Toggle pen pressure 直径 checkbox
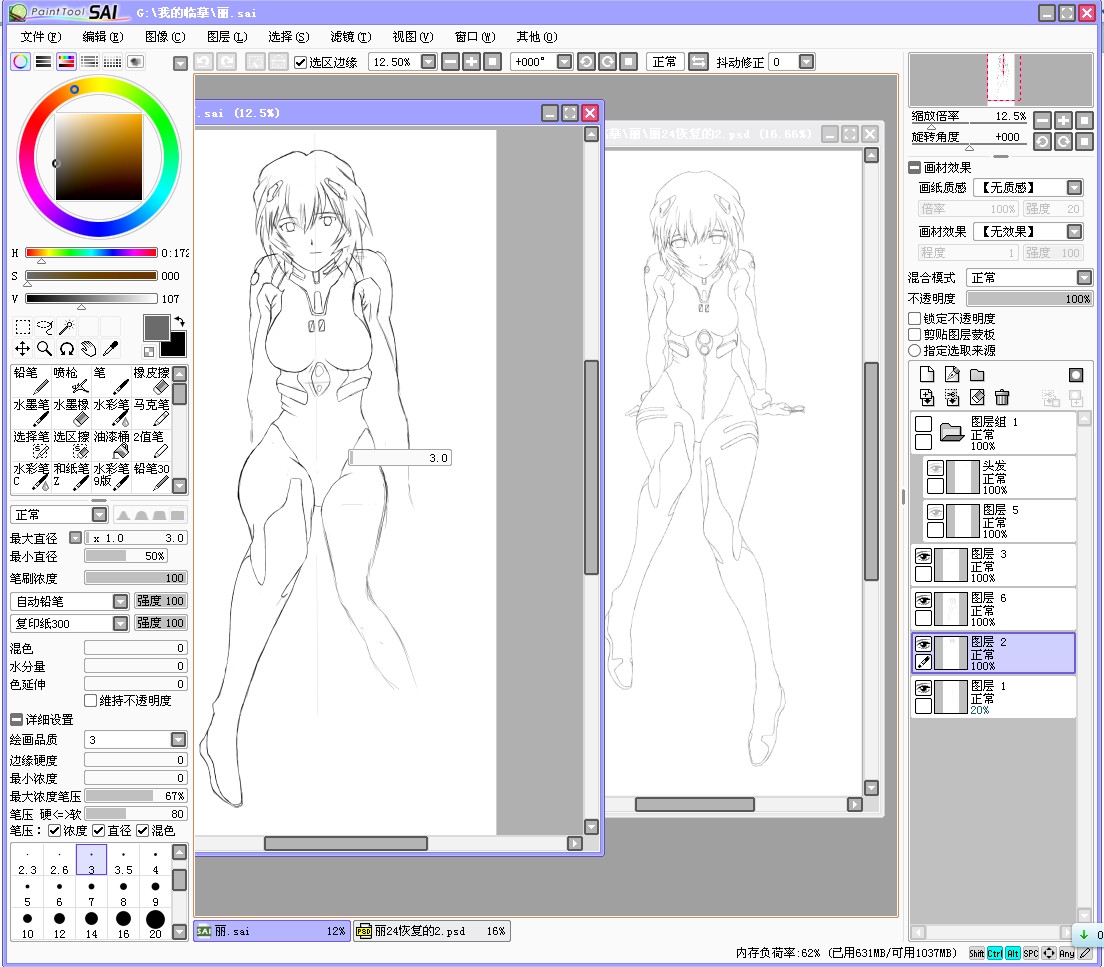This screenshot has width=1104, height=967. [x=99, y=830]
